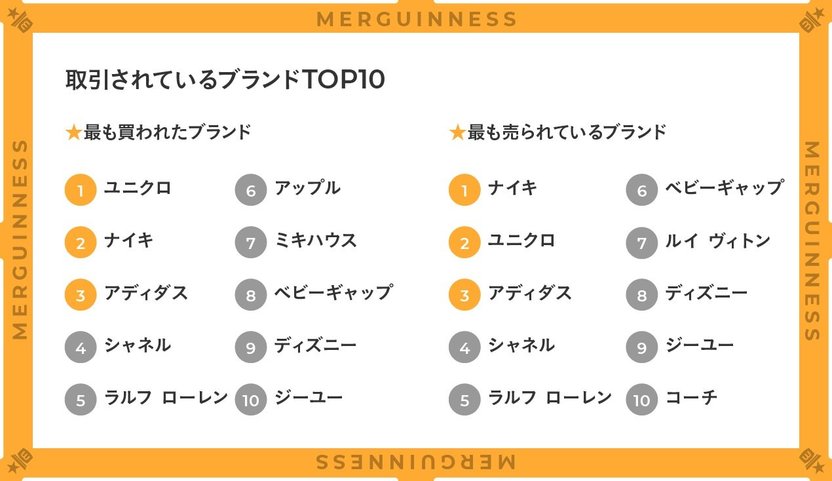The height and width of the screenshot is (481, 832).
Task: Select the left ベビーギャップ entry at rank 8
Action: [334, 293]
